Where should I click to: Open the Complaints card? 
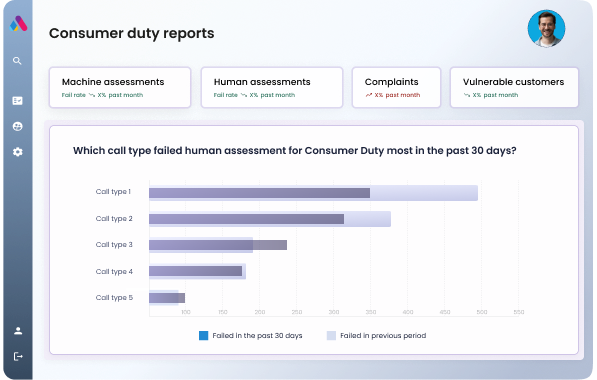pyautogui.click(x=396, y=88)
